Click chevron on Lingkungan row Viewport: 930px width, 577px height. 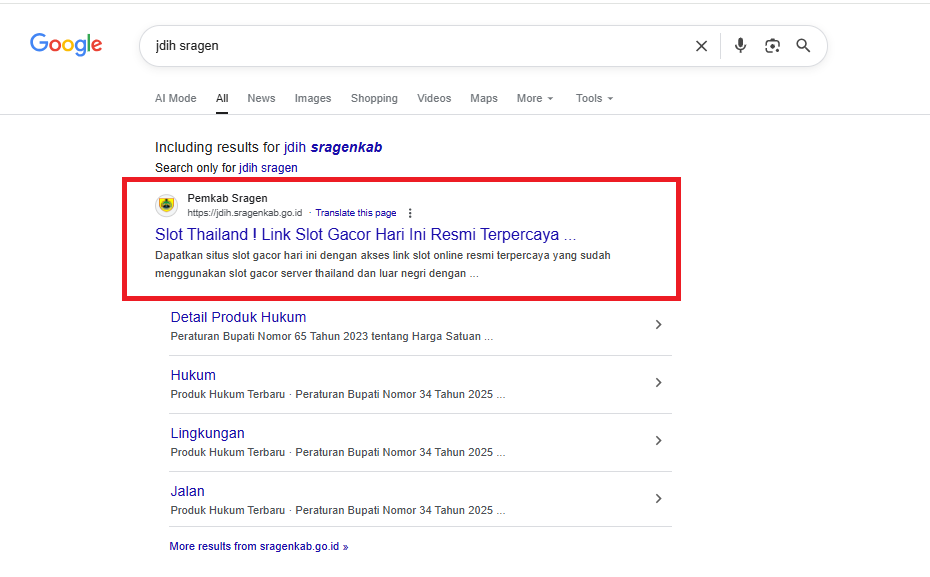[658, 441]
